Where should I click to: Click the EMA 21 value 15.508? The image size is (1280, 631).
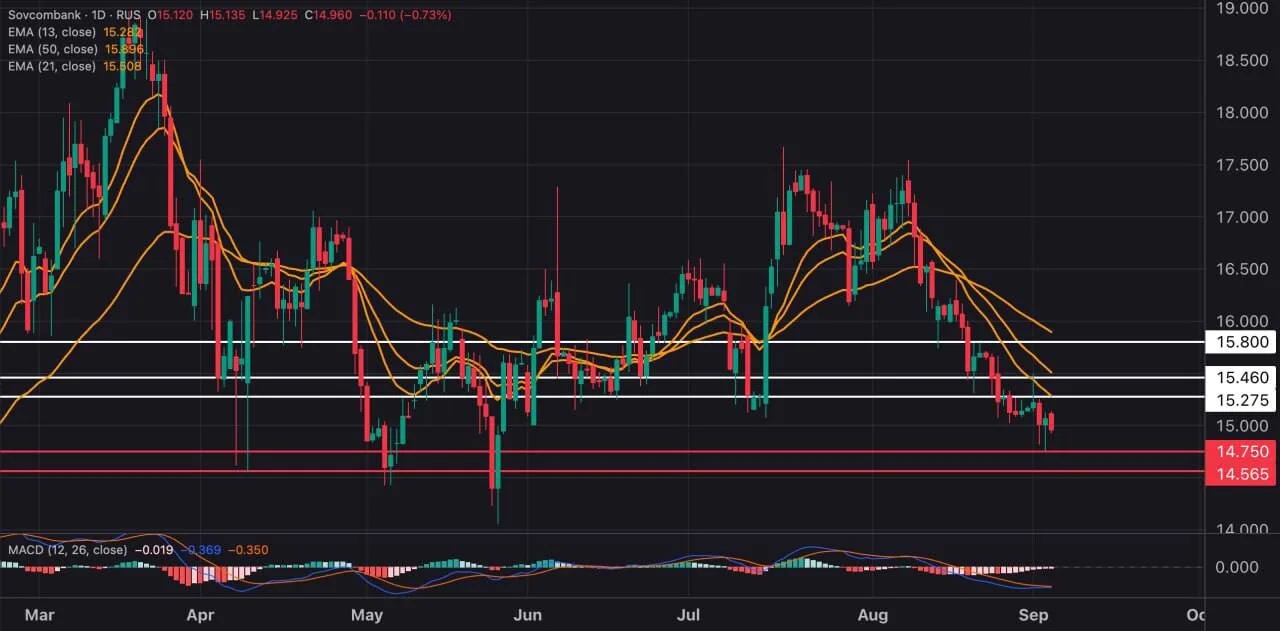click(123, 66)
